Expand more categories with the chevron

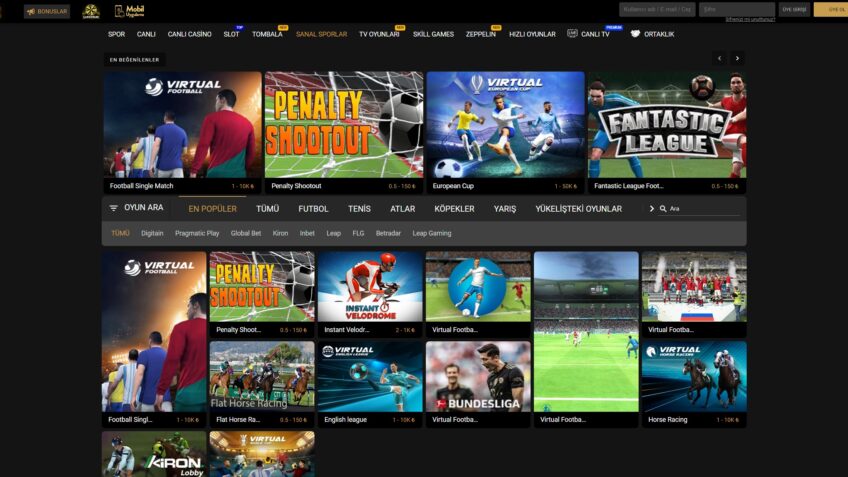tap(651, 208)
